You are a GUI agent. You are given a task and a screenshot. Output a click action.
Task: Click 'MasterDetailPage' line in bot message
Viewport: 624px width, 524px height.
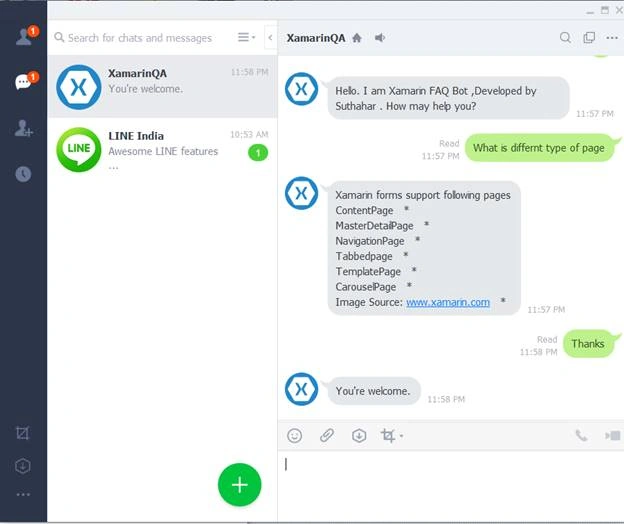(x=374, y=226)
